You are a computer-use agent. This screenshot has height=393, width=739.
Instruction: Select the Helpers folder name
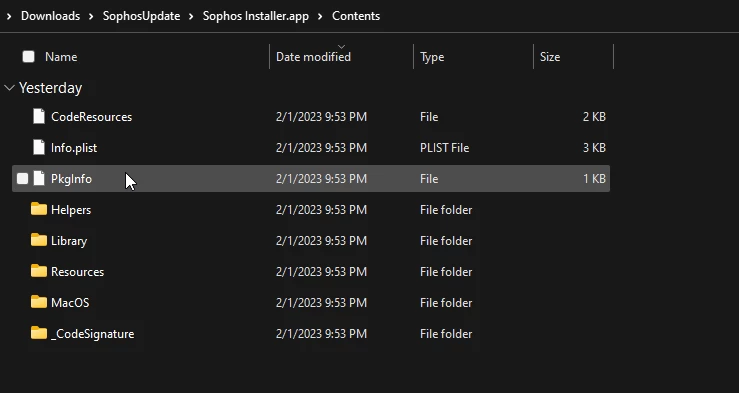[x=71, y=210]
